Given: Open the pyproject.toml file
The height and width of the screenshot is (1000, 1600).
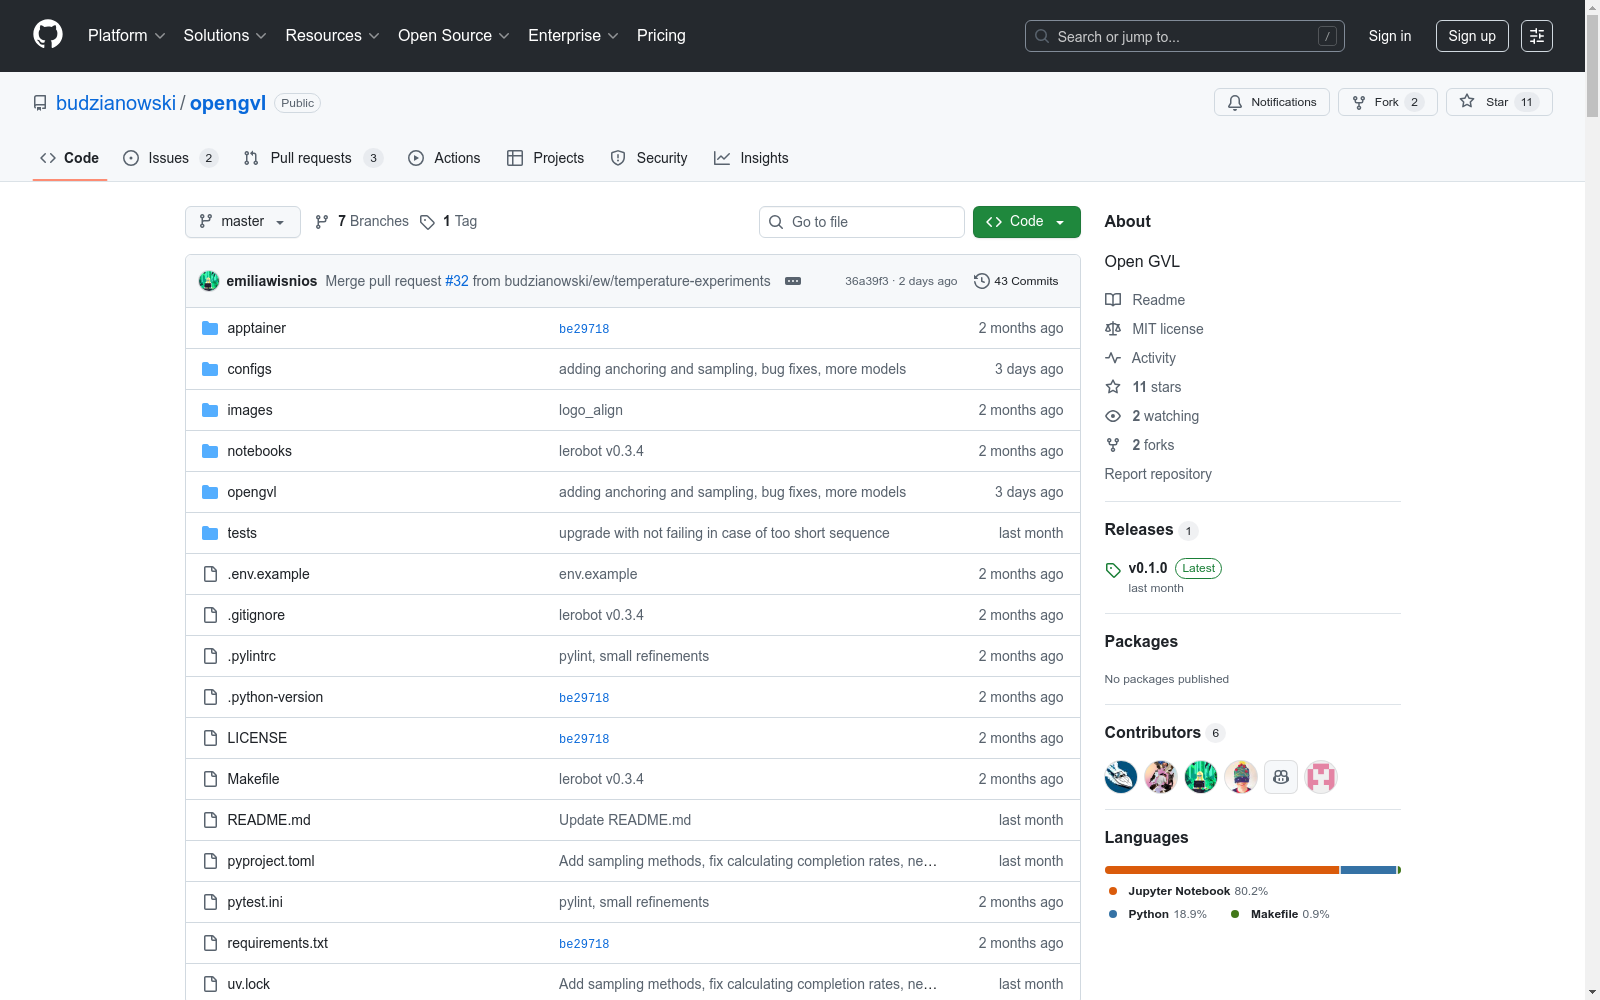Looking at the screenshot, I should coord(271,861).
